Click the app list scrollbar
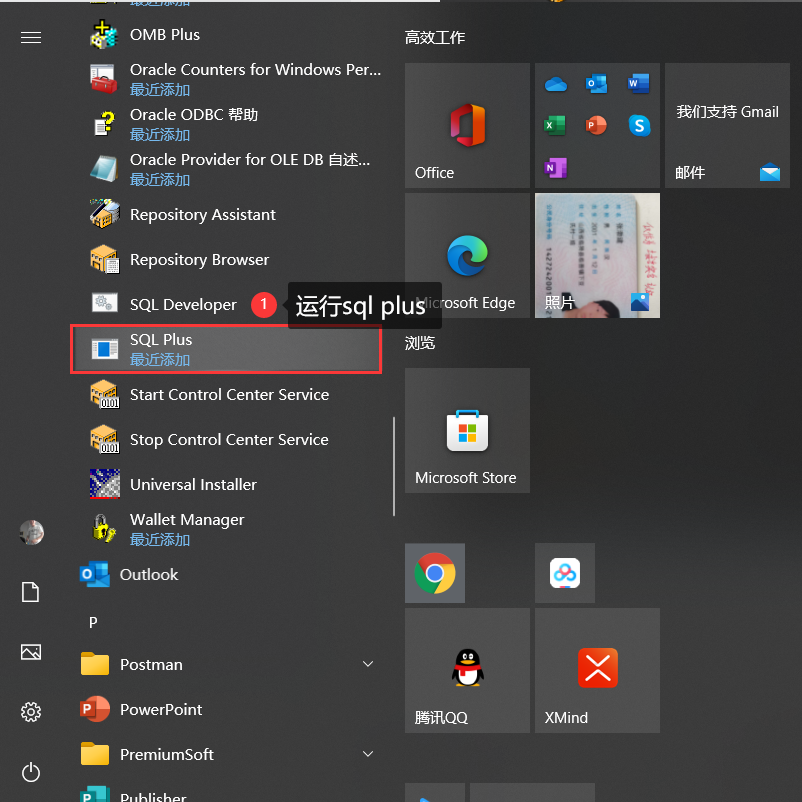Screen dimensions: 802x802 pos(394,466)
